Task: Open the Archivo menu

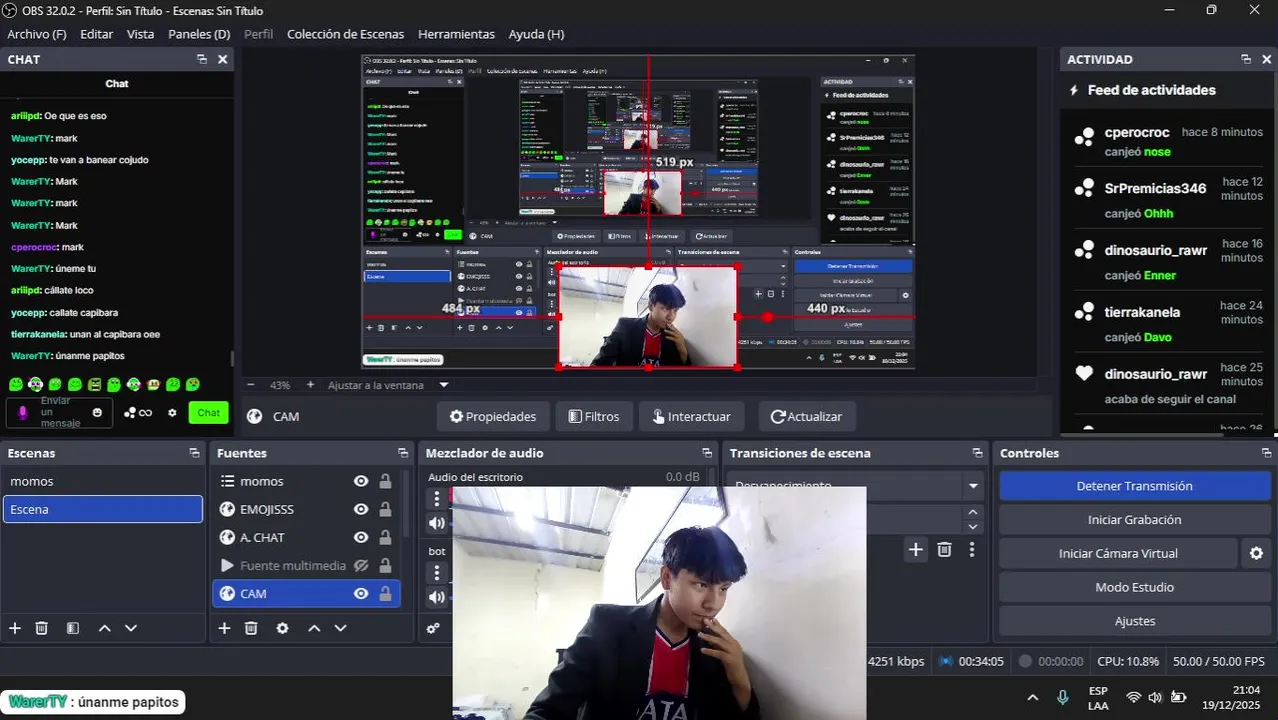Action: pos(37,34)
